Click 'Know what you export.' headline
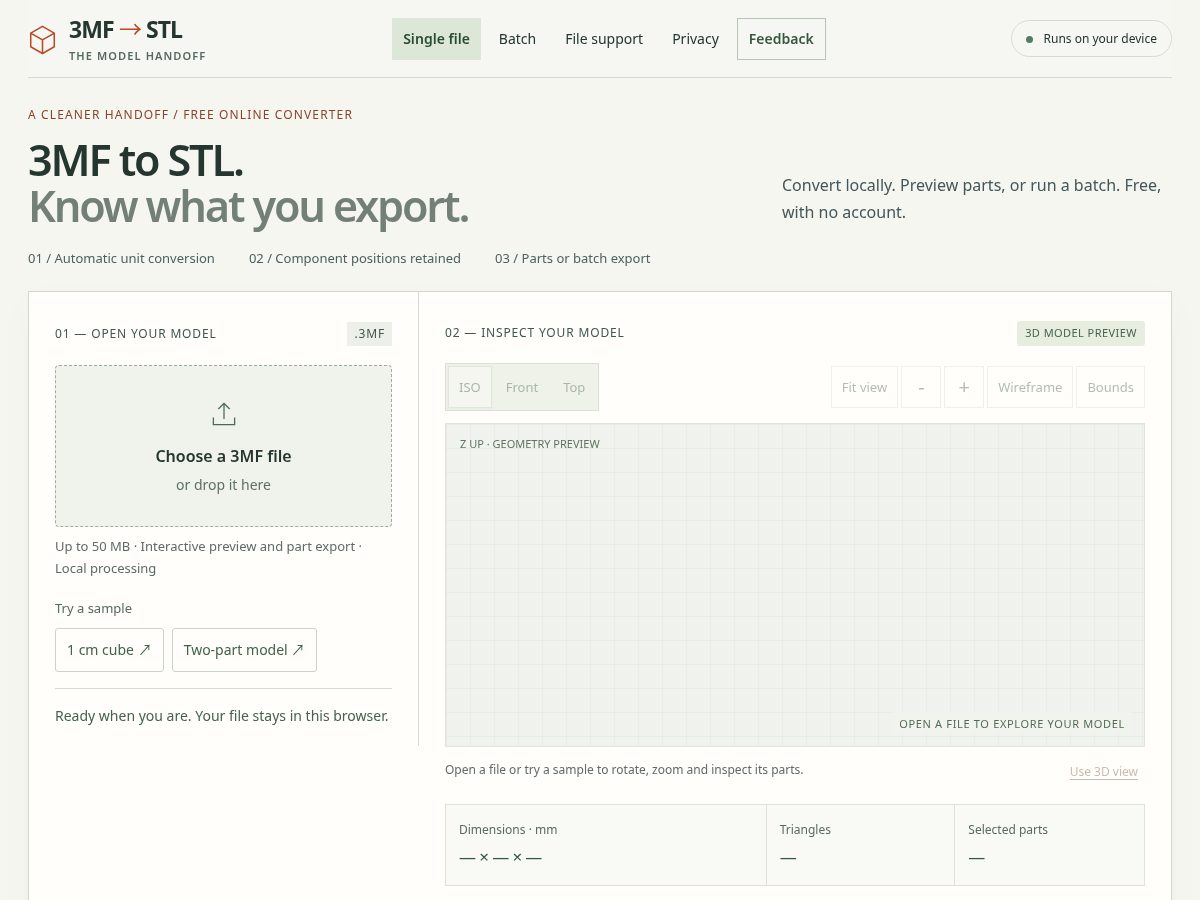 248,207
